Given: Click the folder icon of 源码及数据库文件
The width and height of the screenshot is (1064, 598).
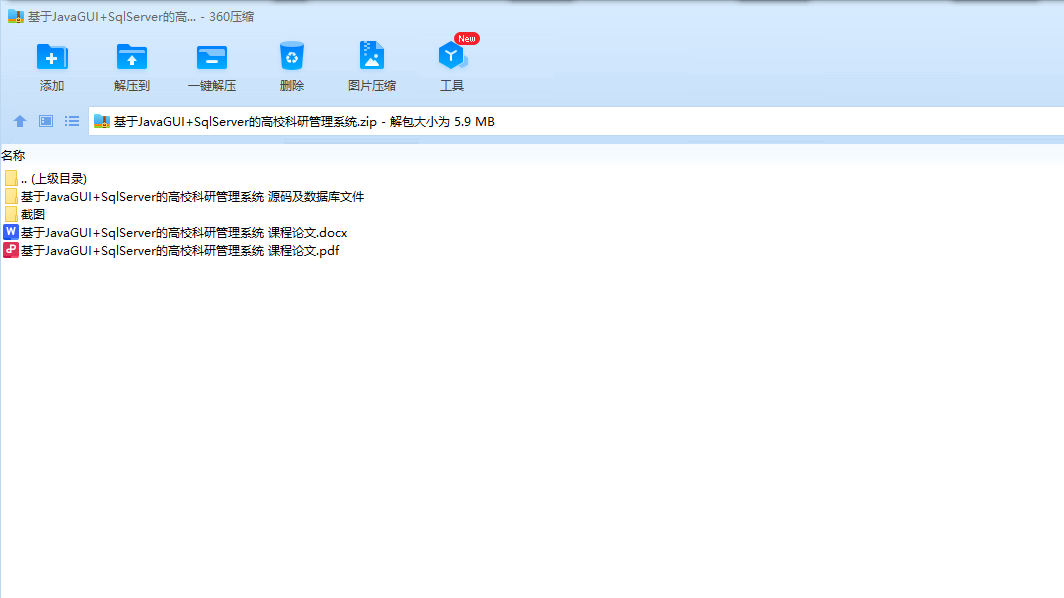Looking at the screenshot, I should tap(11, 197).
